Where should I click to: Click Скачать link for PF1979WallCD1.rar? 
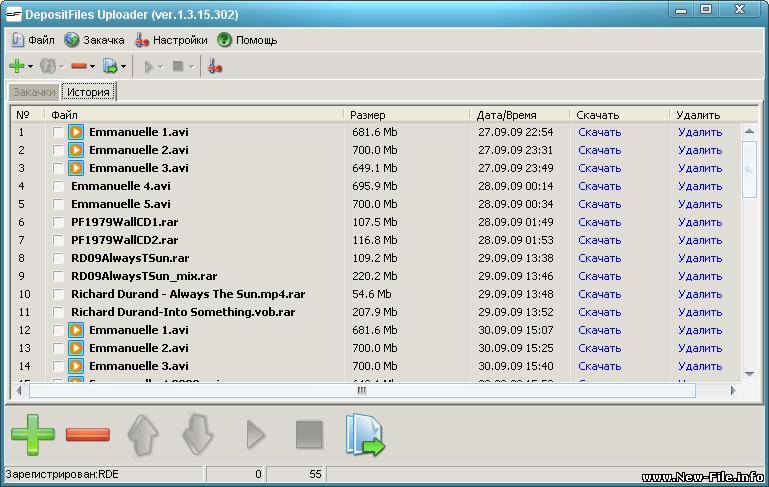point(599,222)
